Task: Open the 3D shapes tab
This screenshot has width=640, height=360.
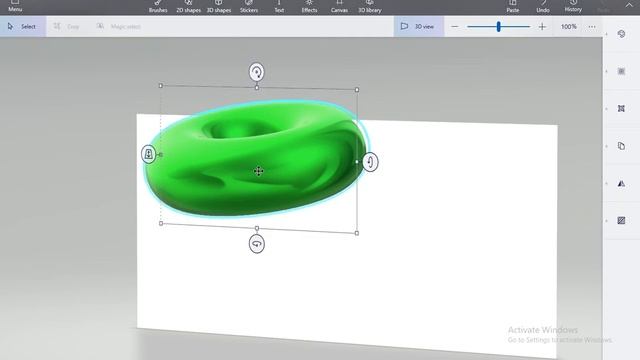Action: 219,7
